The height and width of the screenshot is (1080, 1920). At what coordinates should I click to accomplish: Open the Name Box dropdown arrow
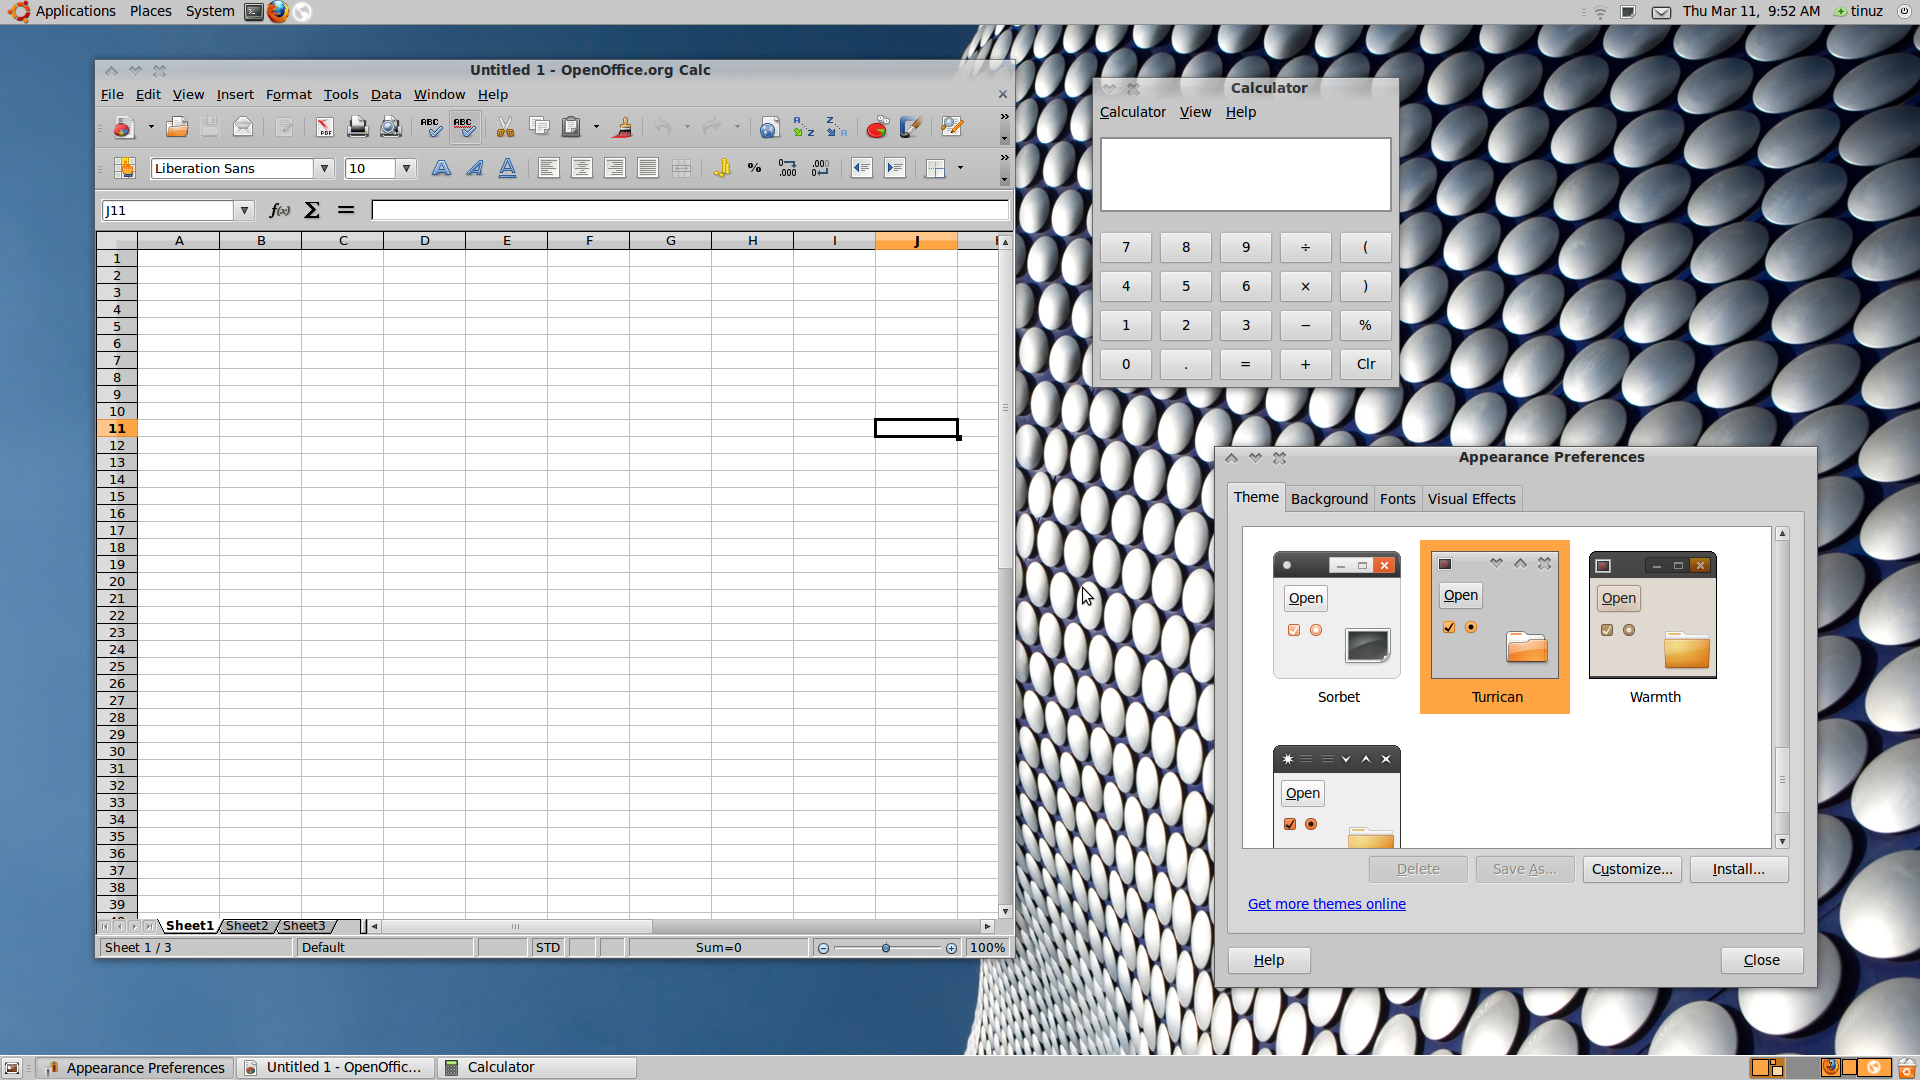[244, 210]
